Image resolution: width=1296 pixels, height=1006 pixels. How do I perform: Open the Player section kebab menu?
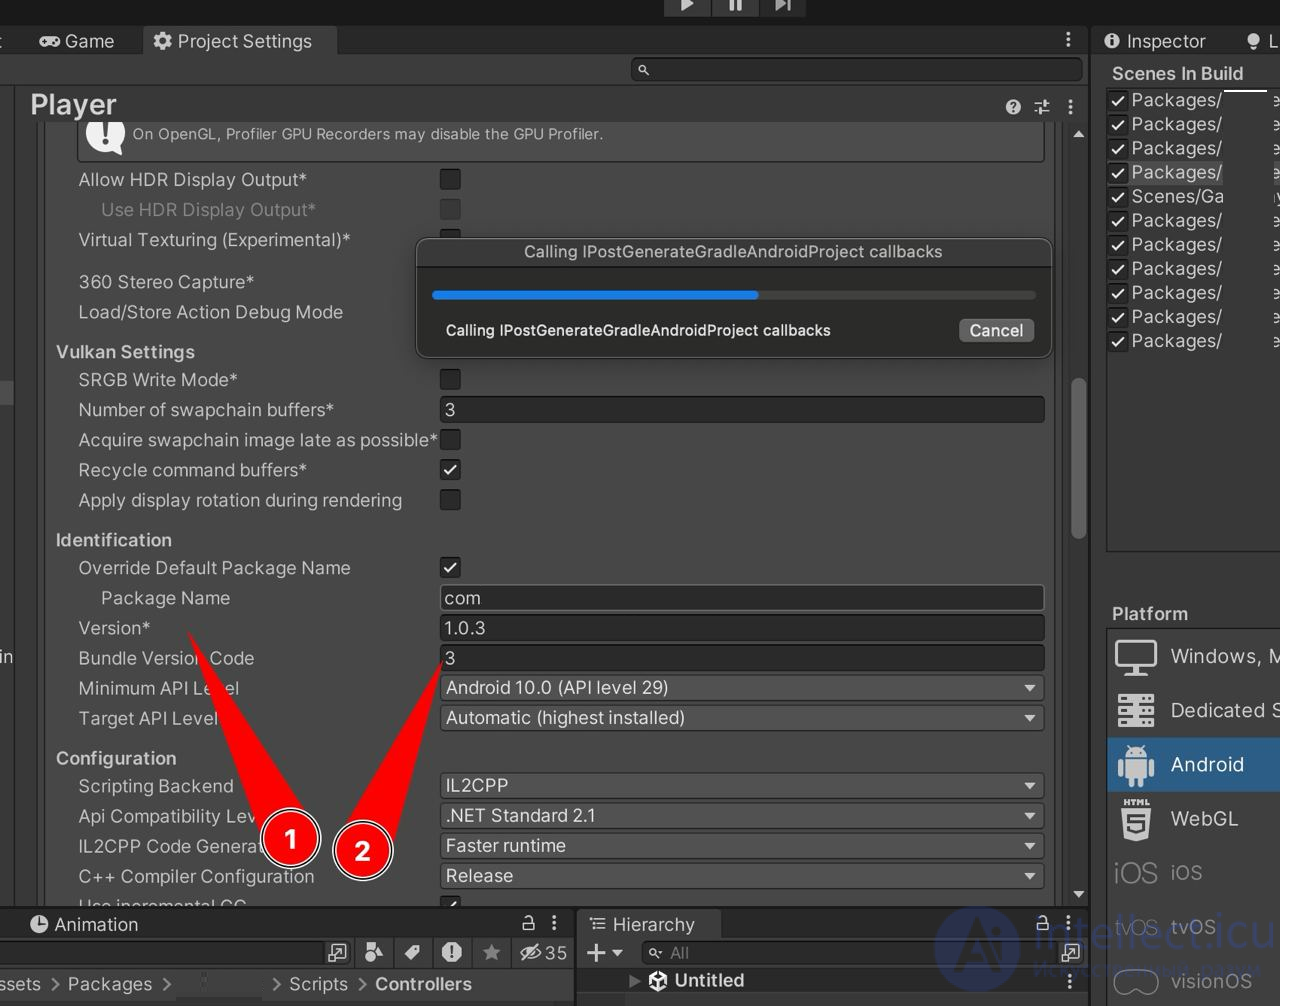point(1070,106)
